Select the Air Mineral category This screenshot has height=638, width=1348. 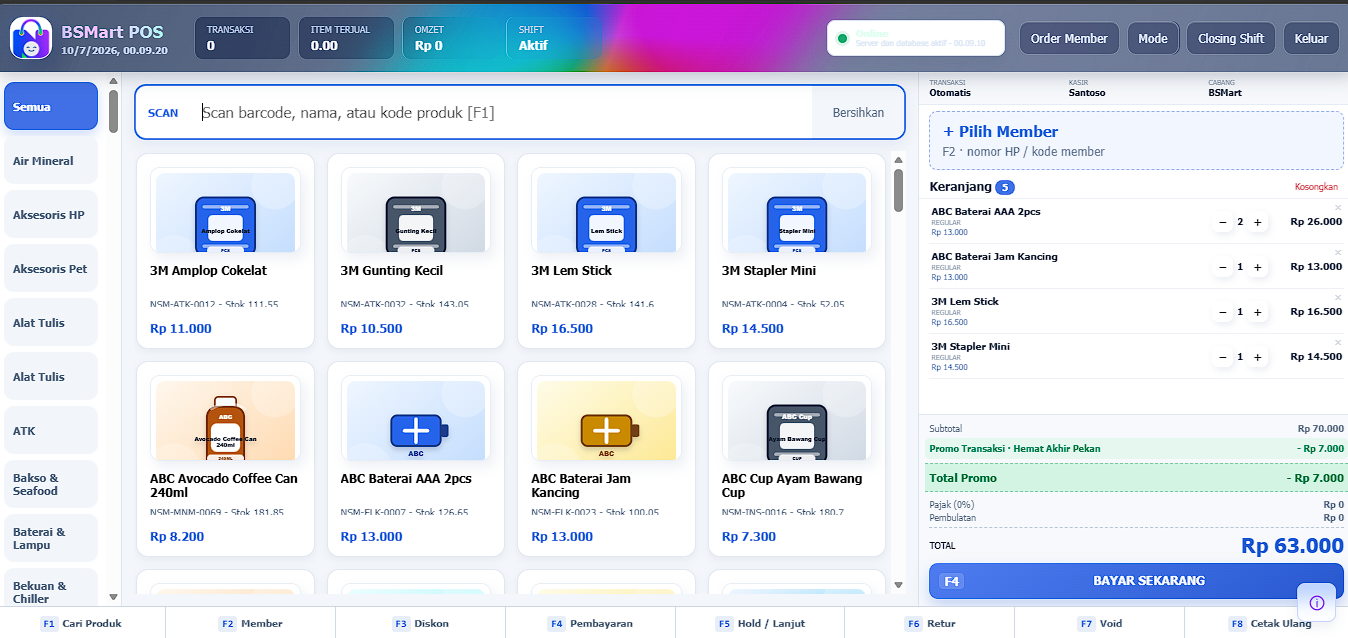[51, 160]
